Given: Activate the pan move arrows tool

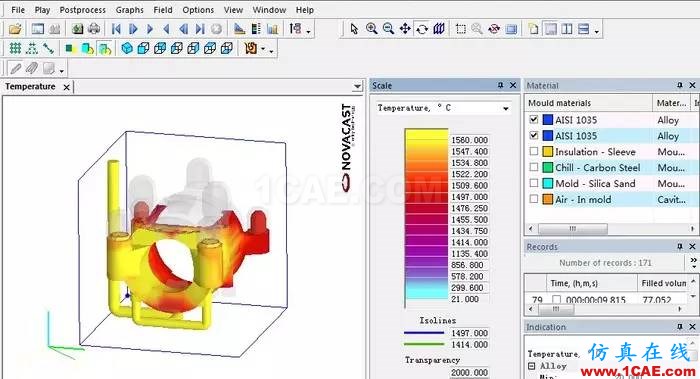Looking at the screenshot, I should pyautogui.click(x=405, y=29).
